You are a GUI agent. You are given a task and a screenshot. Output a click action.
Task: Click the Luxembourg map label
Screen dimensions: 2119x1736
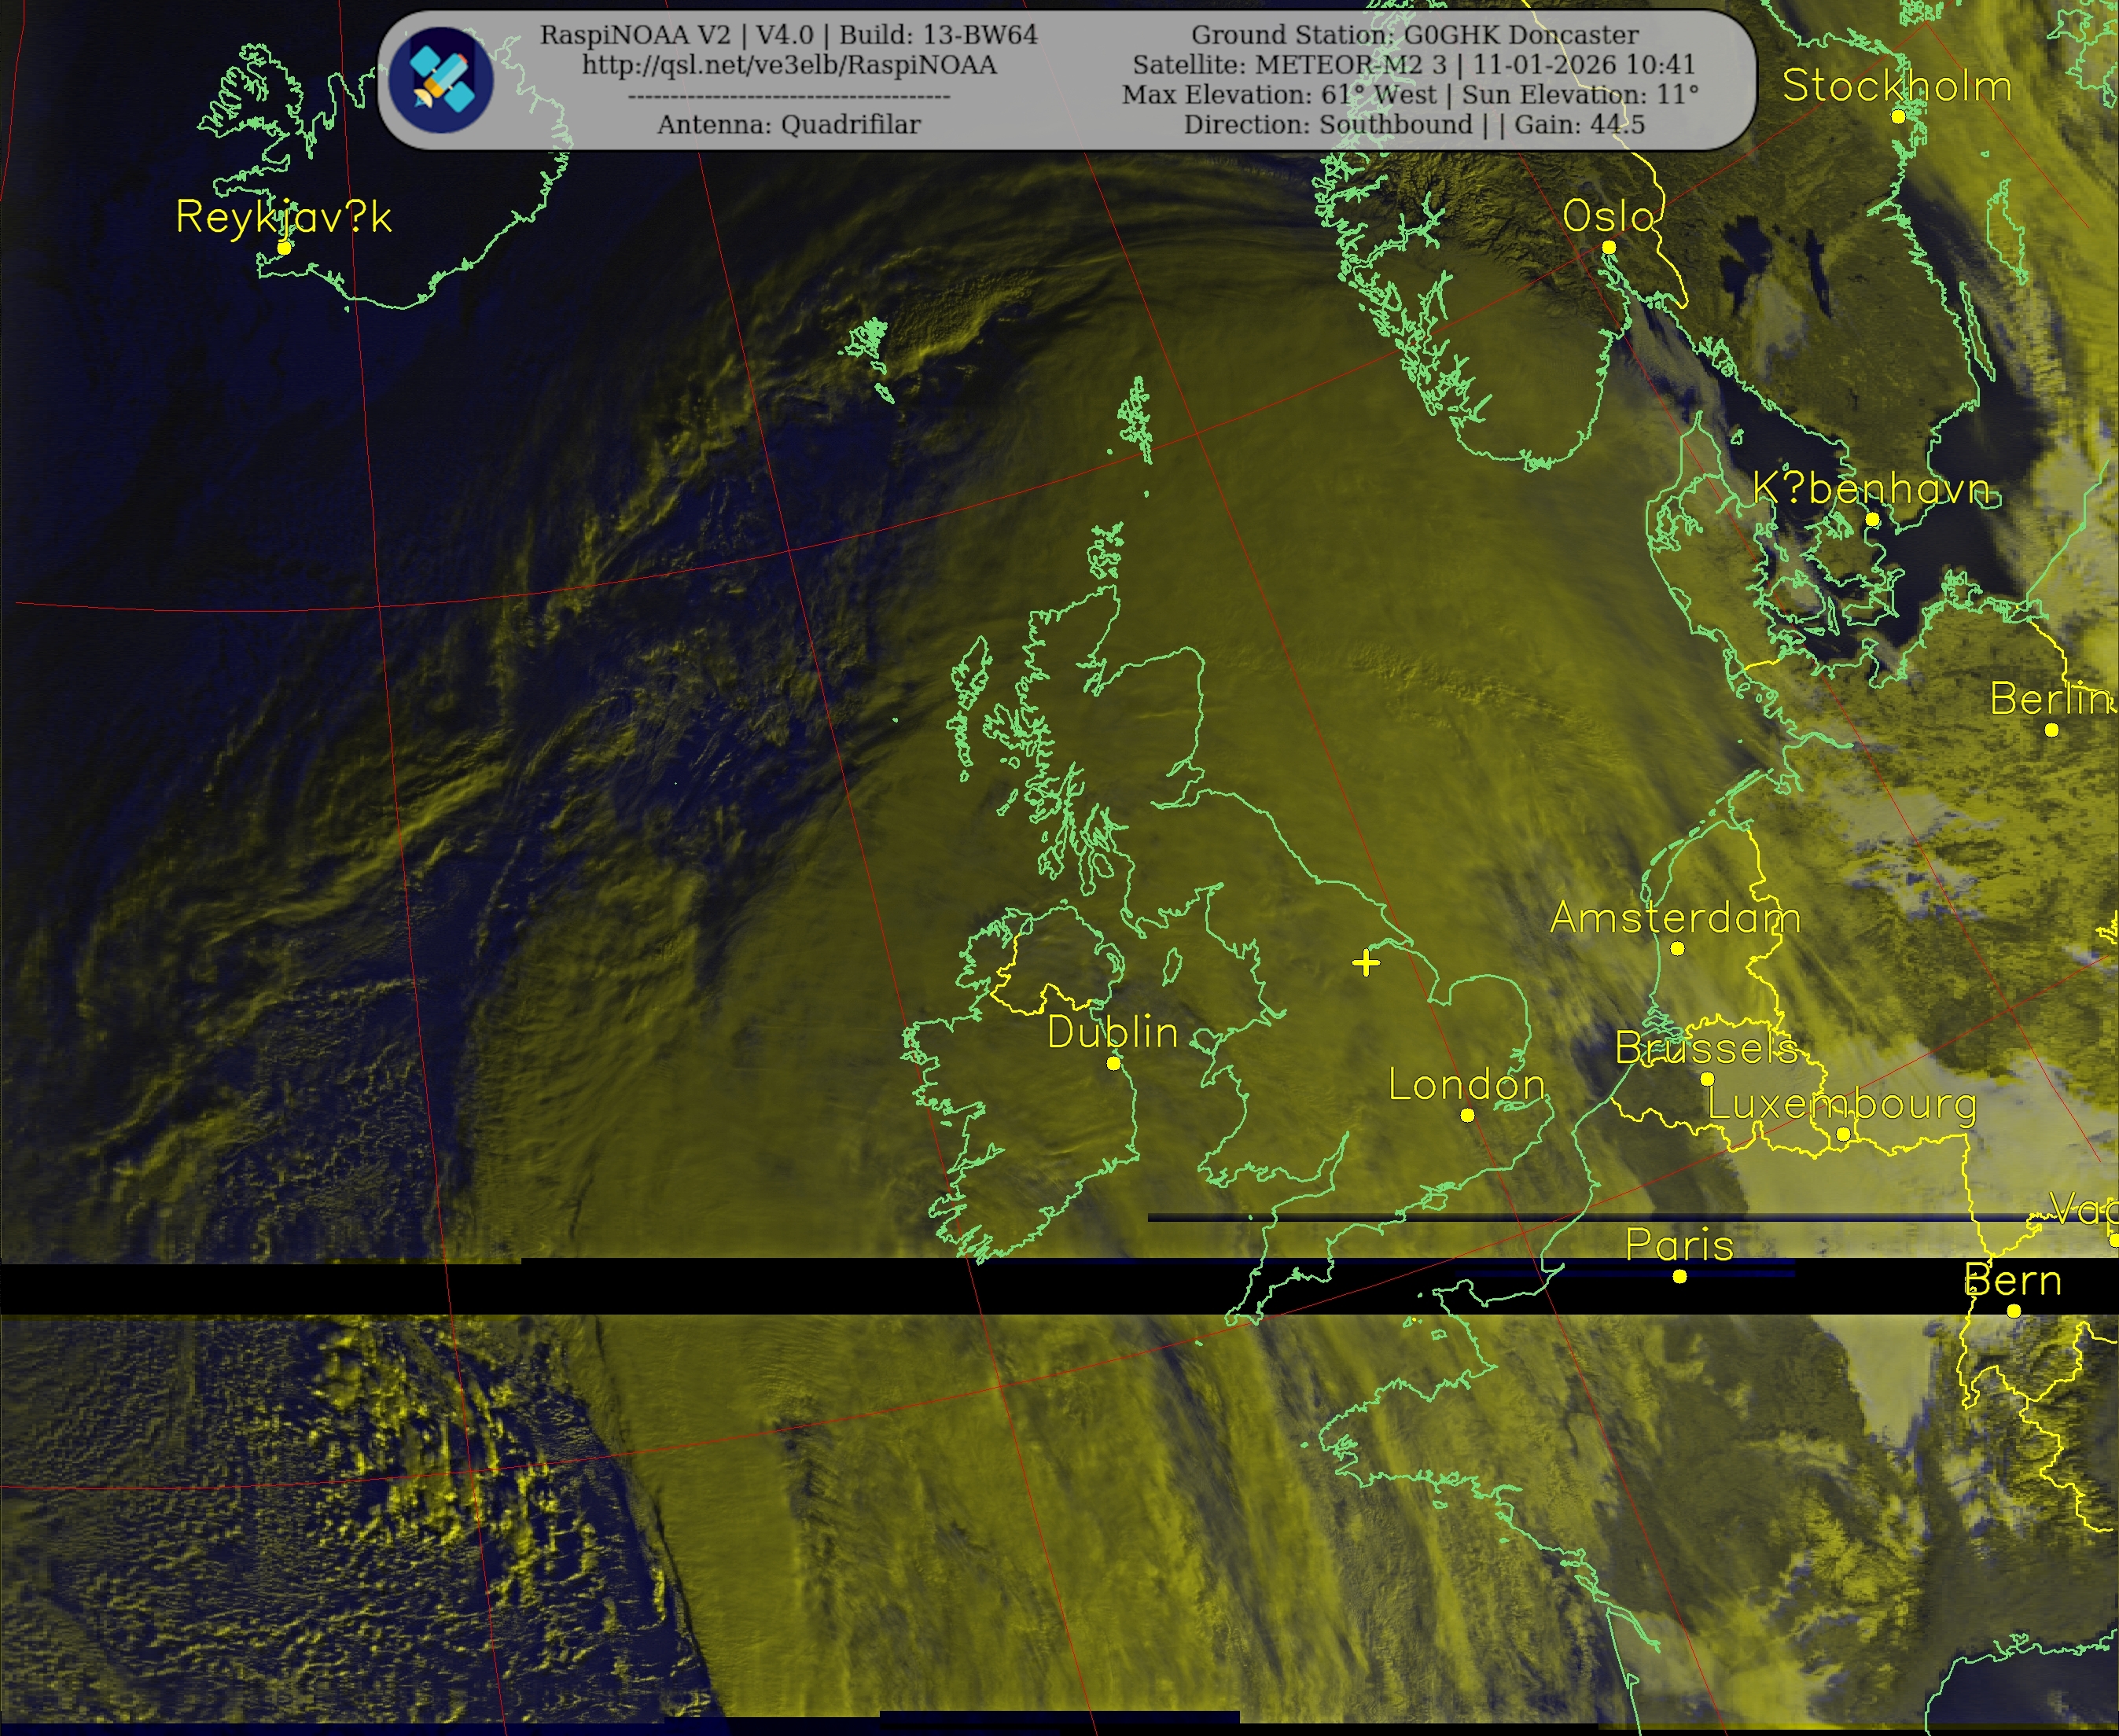click(x=1841, y=1103)
